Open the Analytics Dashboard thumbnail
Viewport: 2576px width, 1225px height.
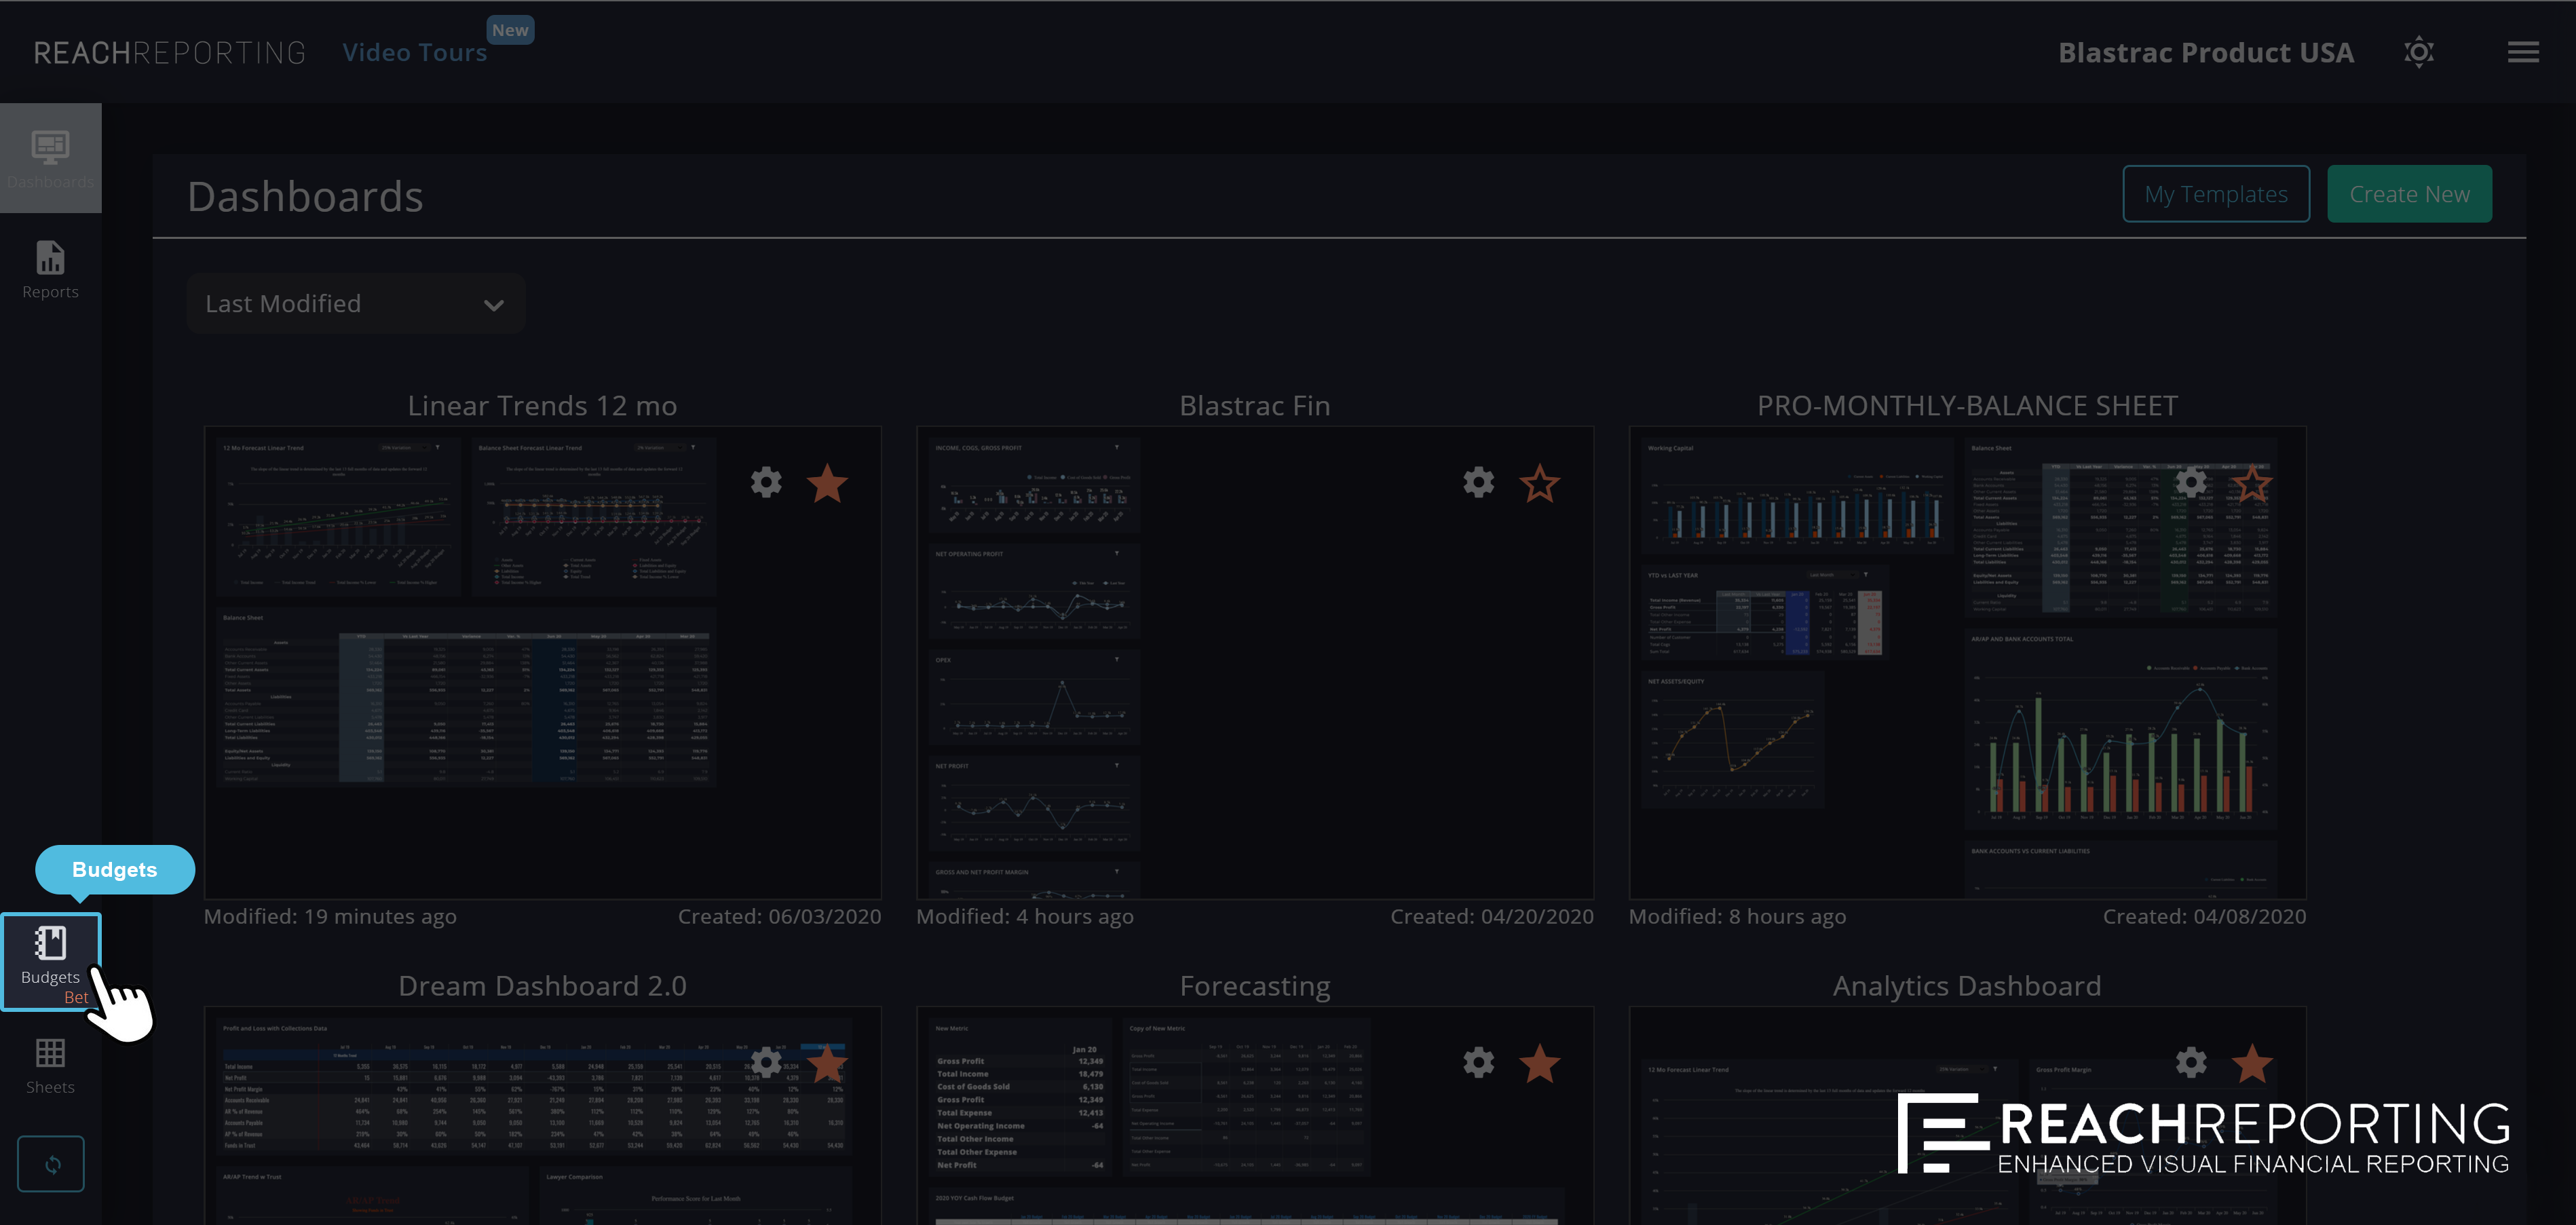click(x=1967, y=1116)
